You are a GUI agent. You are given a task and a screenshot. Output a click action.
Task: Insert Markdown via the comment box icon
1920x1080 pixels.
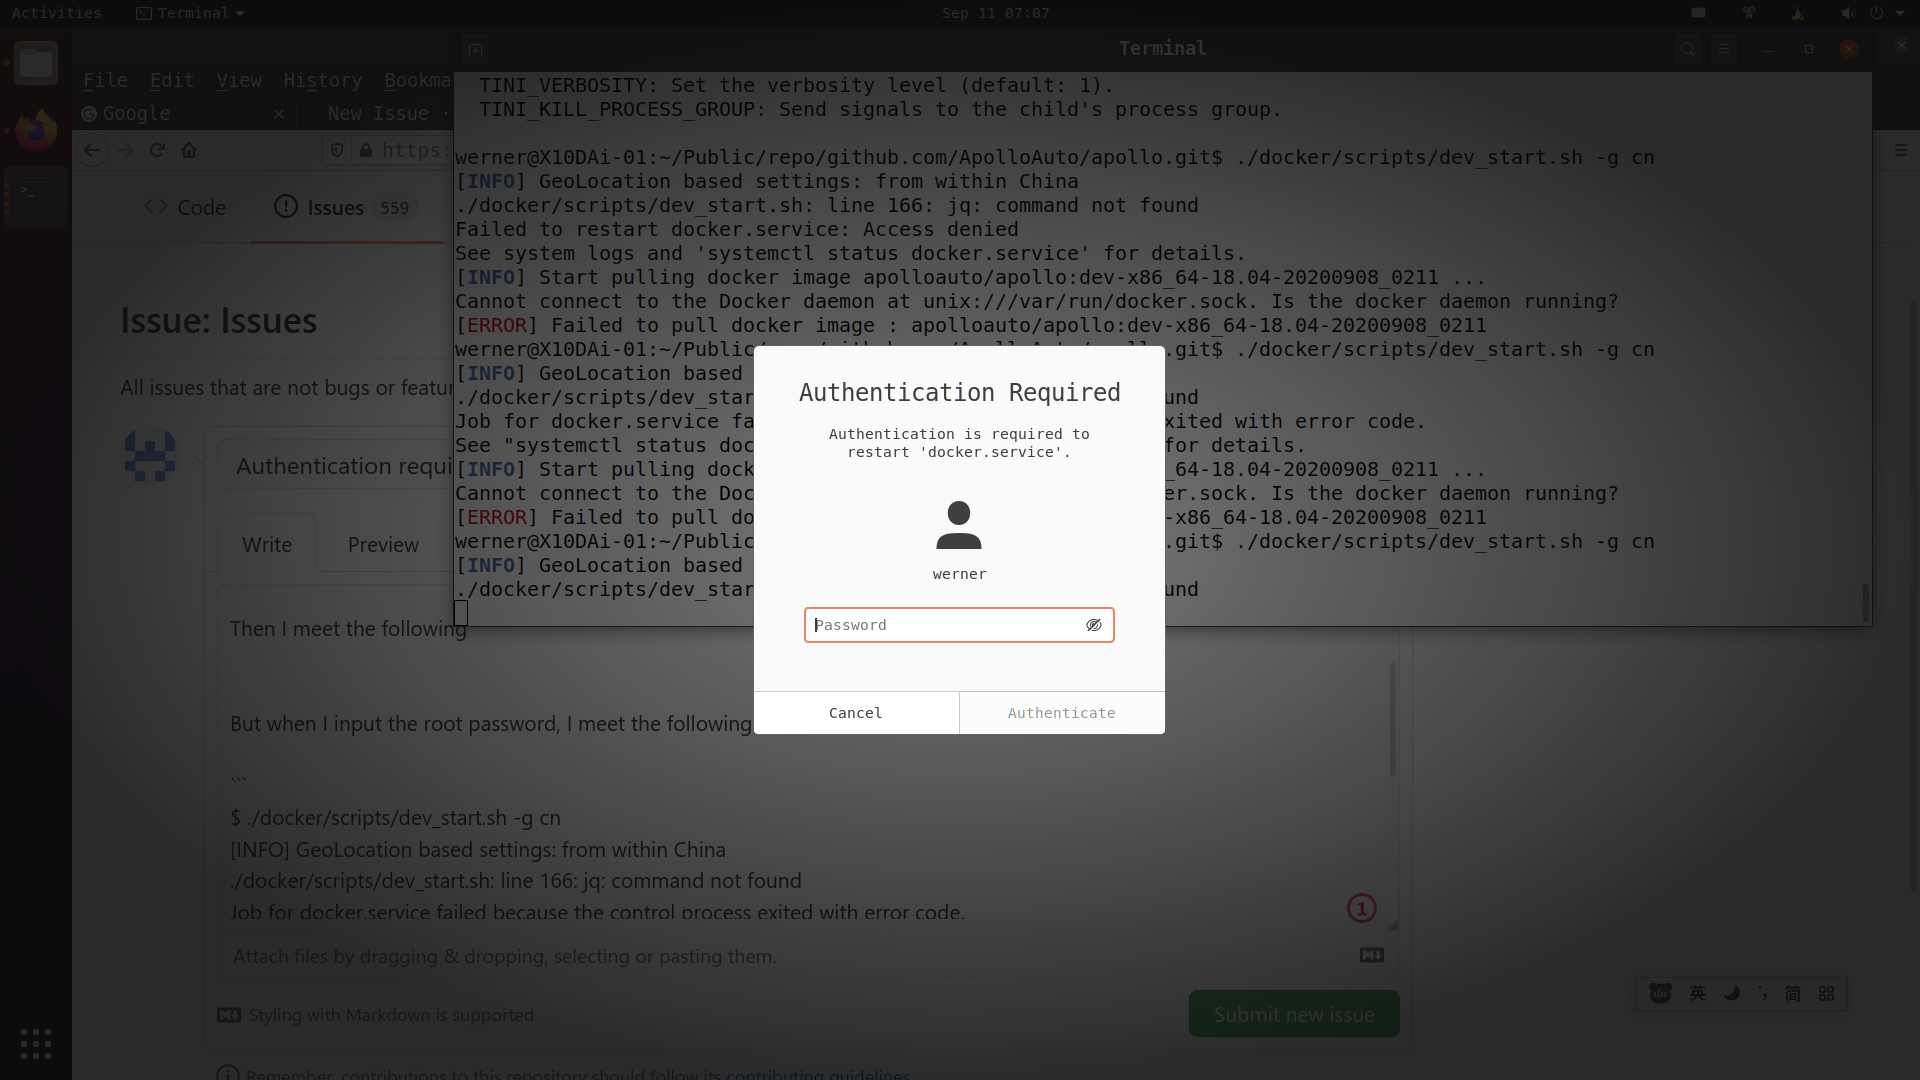(x=1371, y=955)
